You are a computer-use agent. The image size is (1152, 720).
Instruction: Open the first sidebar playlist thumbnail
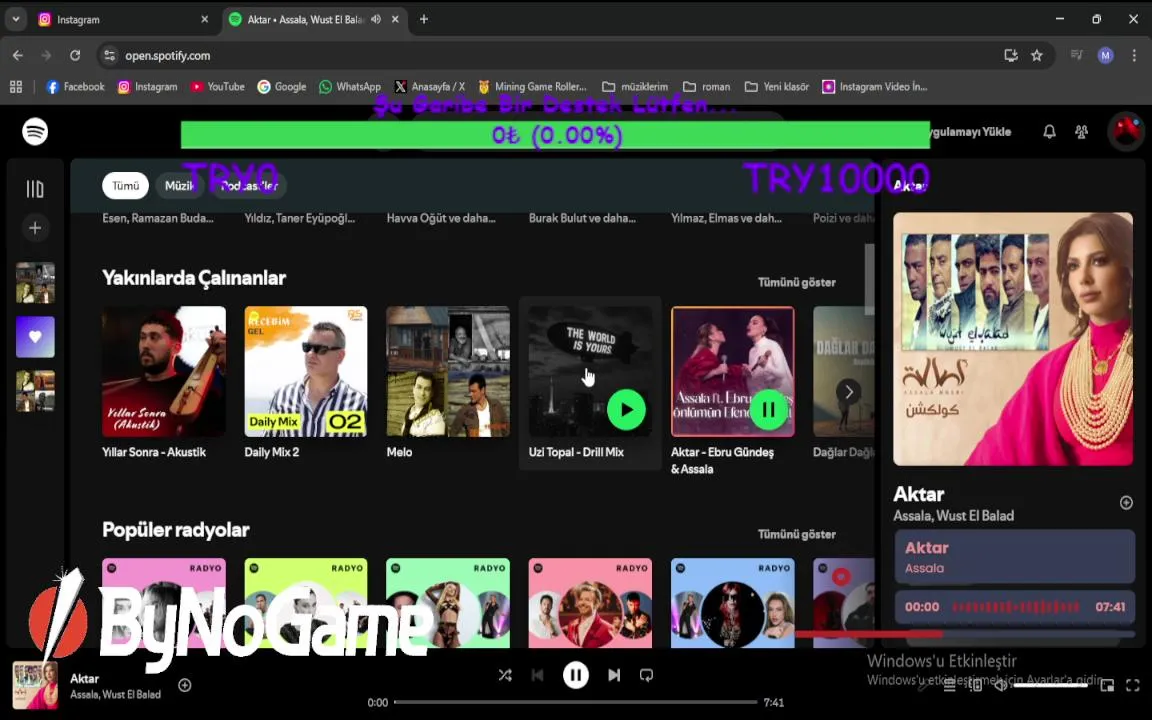pos(35,283)
